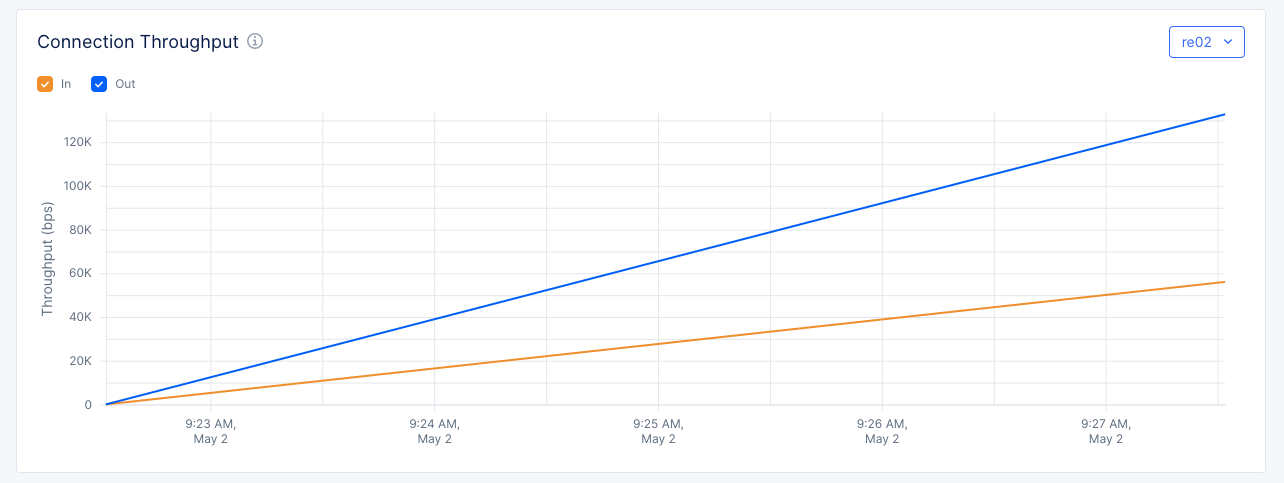Click the Connection Throughput title
This screenshot has width=1284, height=483.
tap(138, 42)
